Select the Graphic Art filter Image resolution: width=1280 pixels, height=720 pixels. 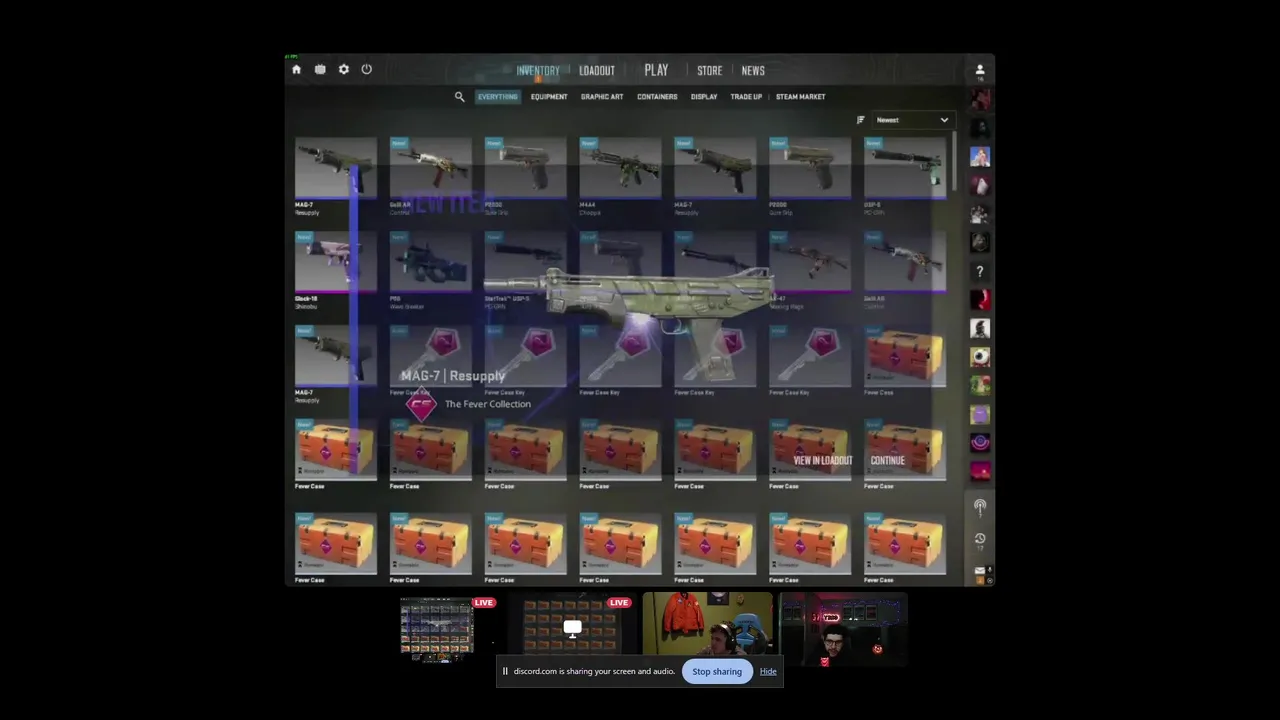pos(602,97)
